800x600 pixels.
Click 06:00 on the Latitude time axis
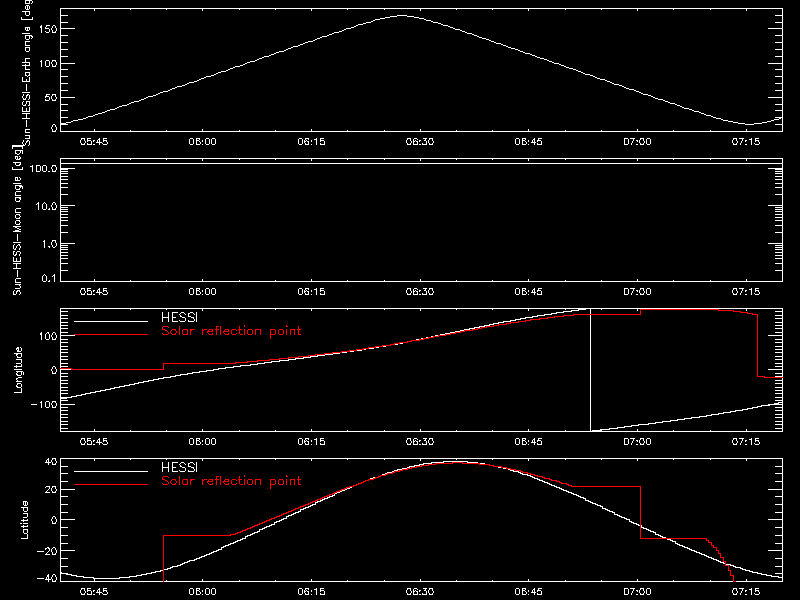tap(203, 592)
